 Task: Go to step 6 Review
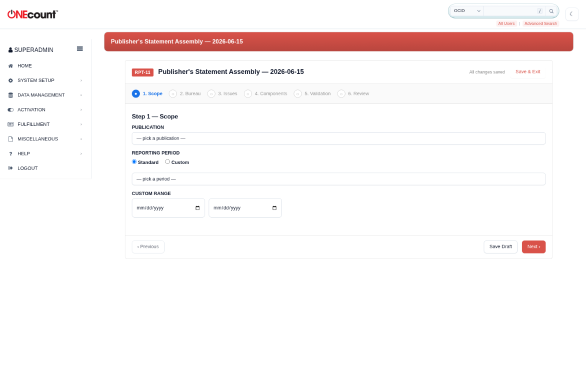[x=353, y=93]
